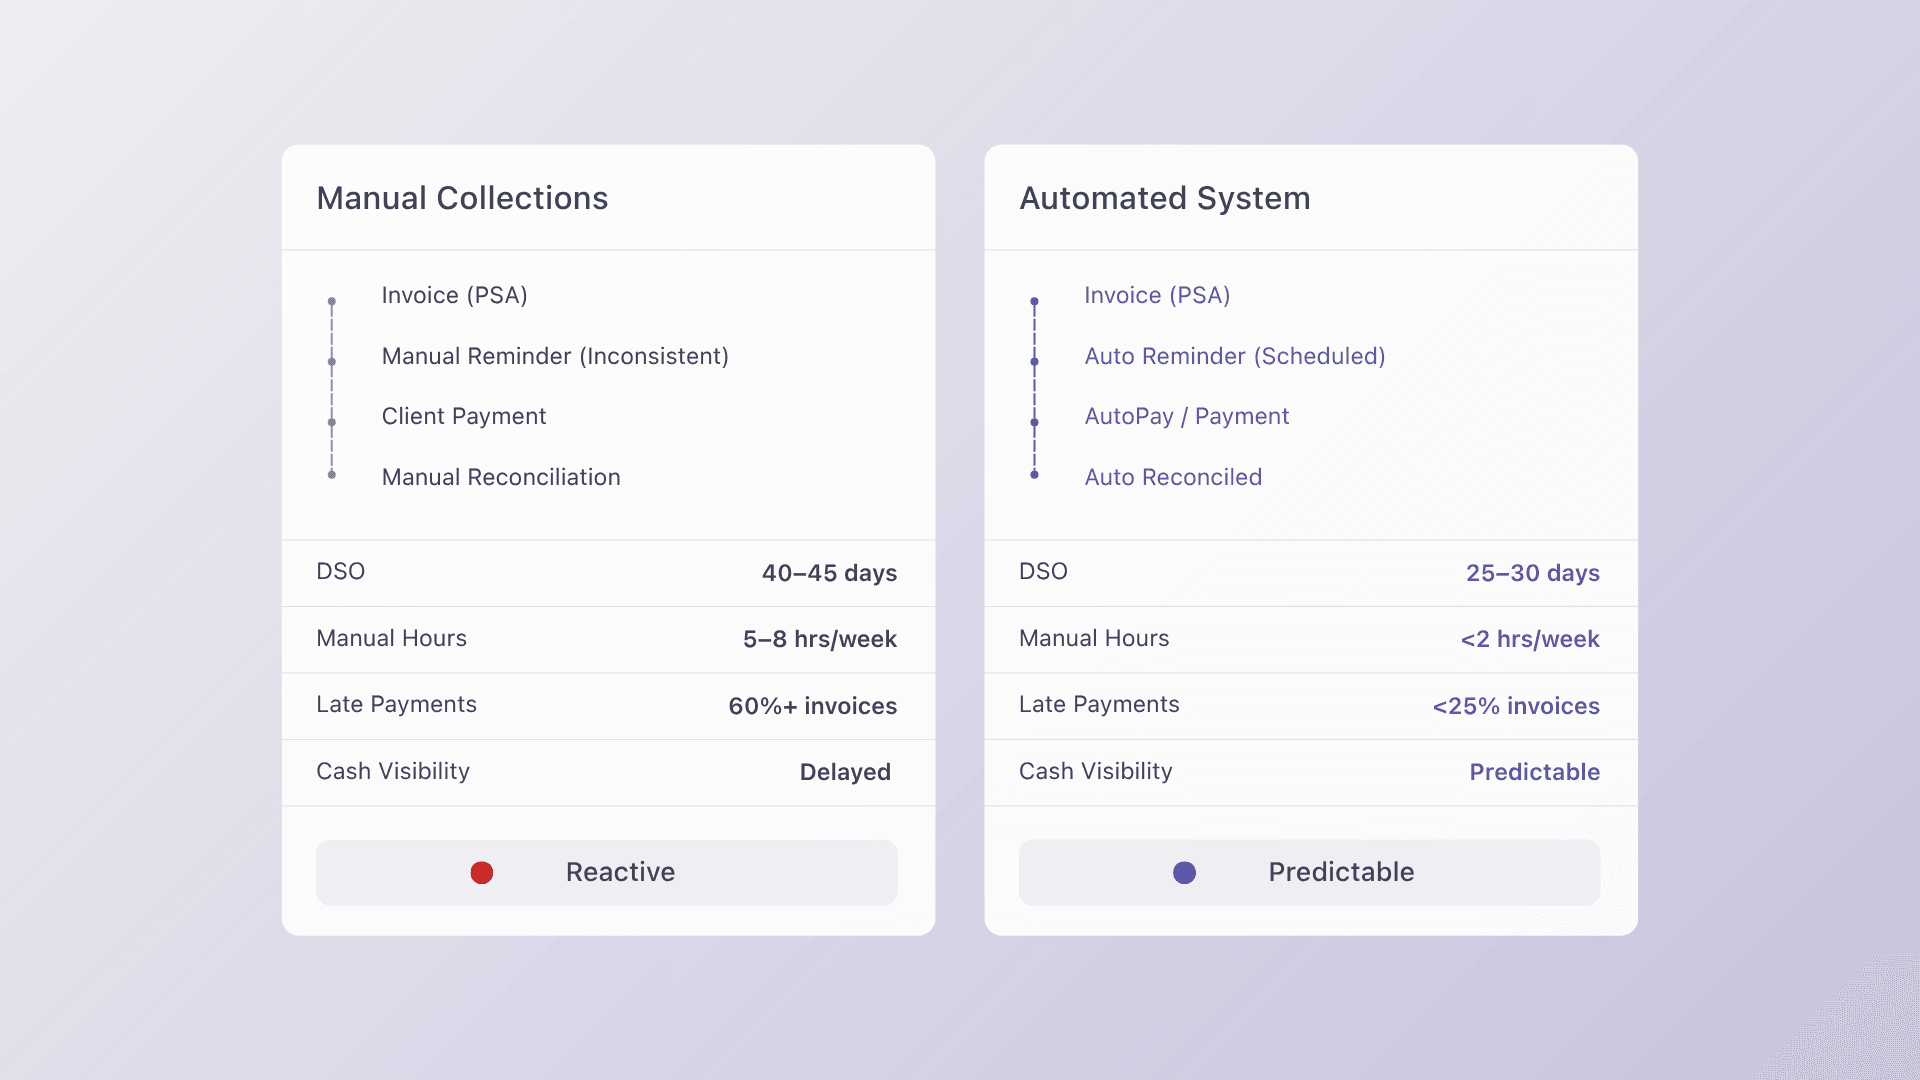Click the 40–45 days DSO value
This screenshot has width=1920, height=1080.
[x=829, y=573]
